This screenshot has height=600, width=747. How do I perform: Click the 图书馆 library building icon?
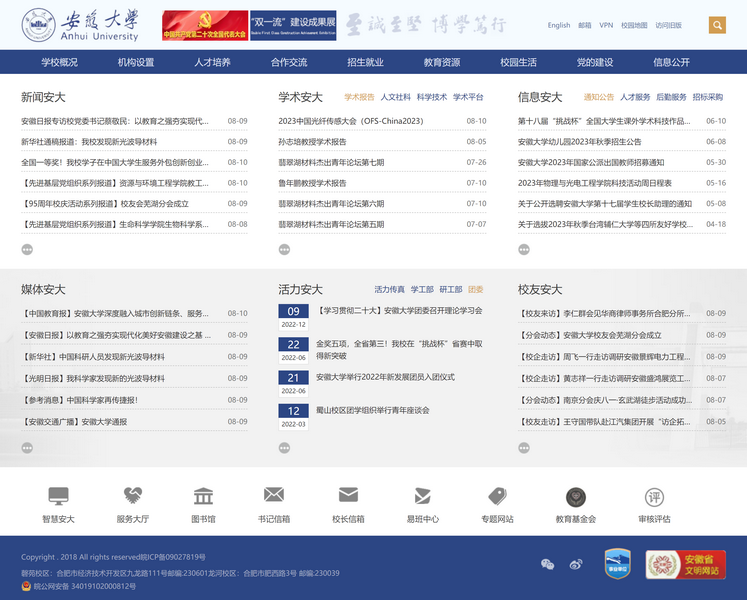point(203,497)
